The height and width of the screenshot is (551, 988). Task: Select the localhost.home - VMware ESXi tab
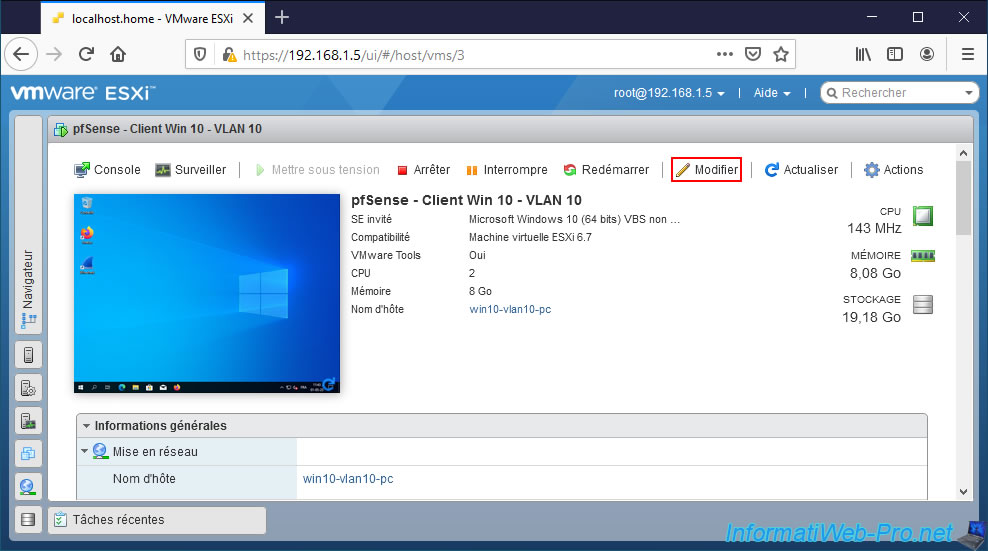tap(152, 18)
